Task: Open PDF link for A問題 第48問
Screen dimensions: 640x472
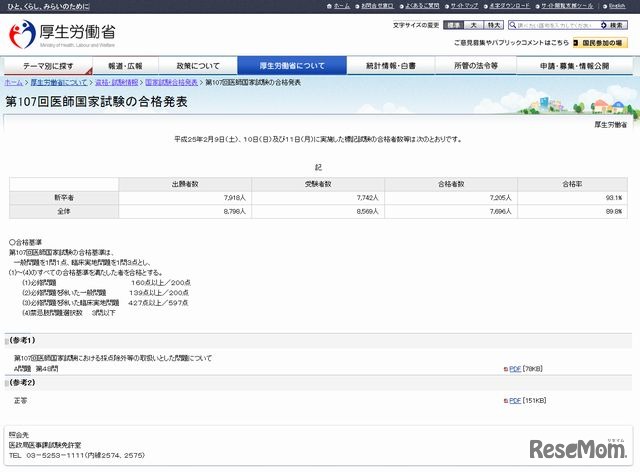Action: tap(515, 369)
